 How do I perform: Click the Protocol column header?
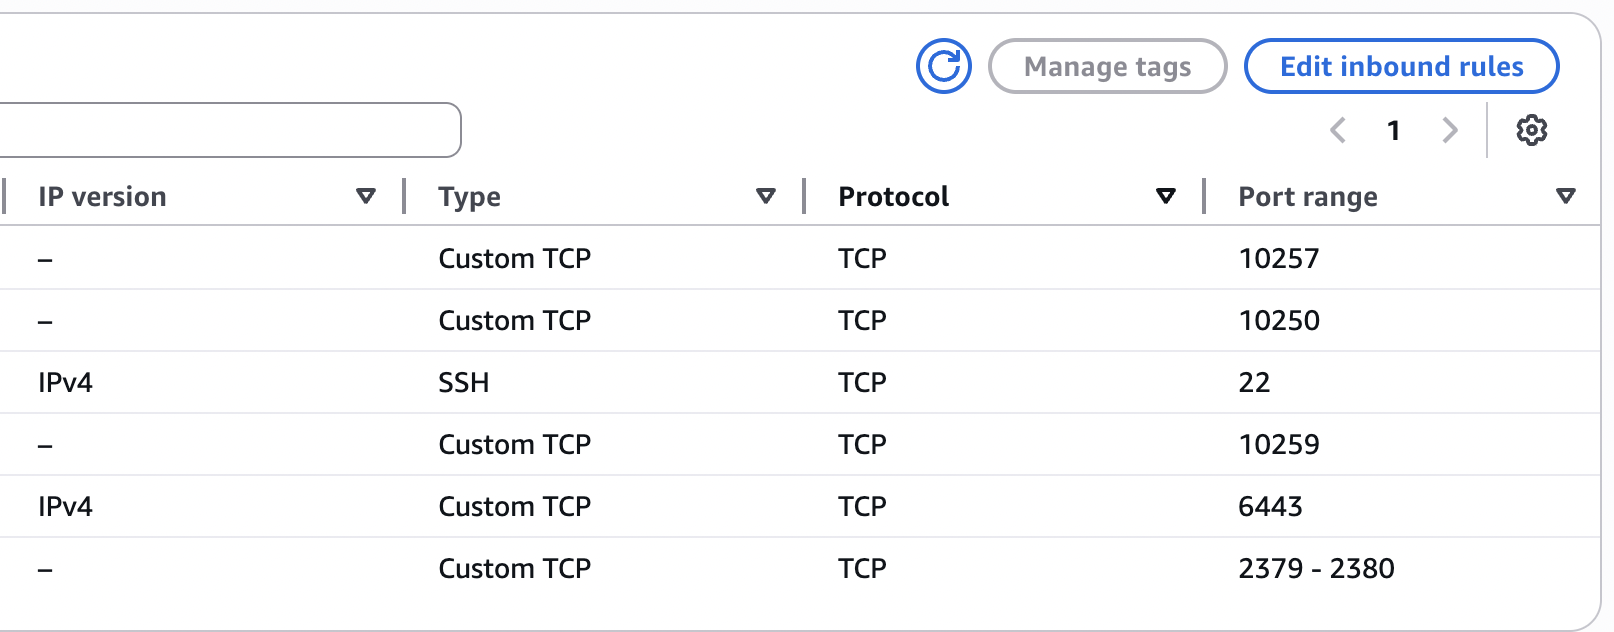click(x=893, y=196)
